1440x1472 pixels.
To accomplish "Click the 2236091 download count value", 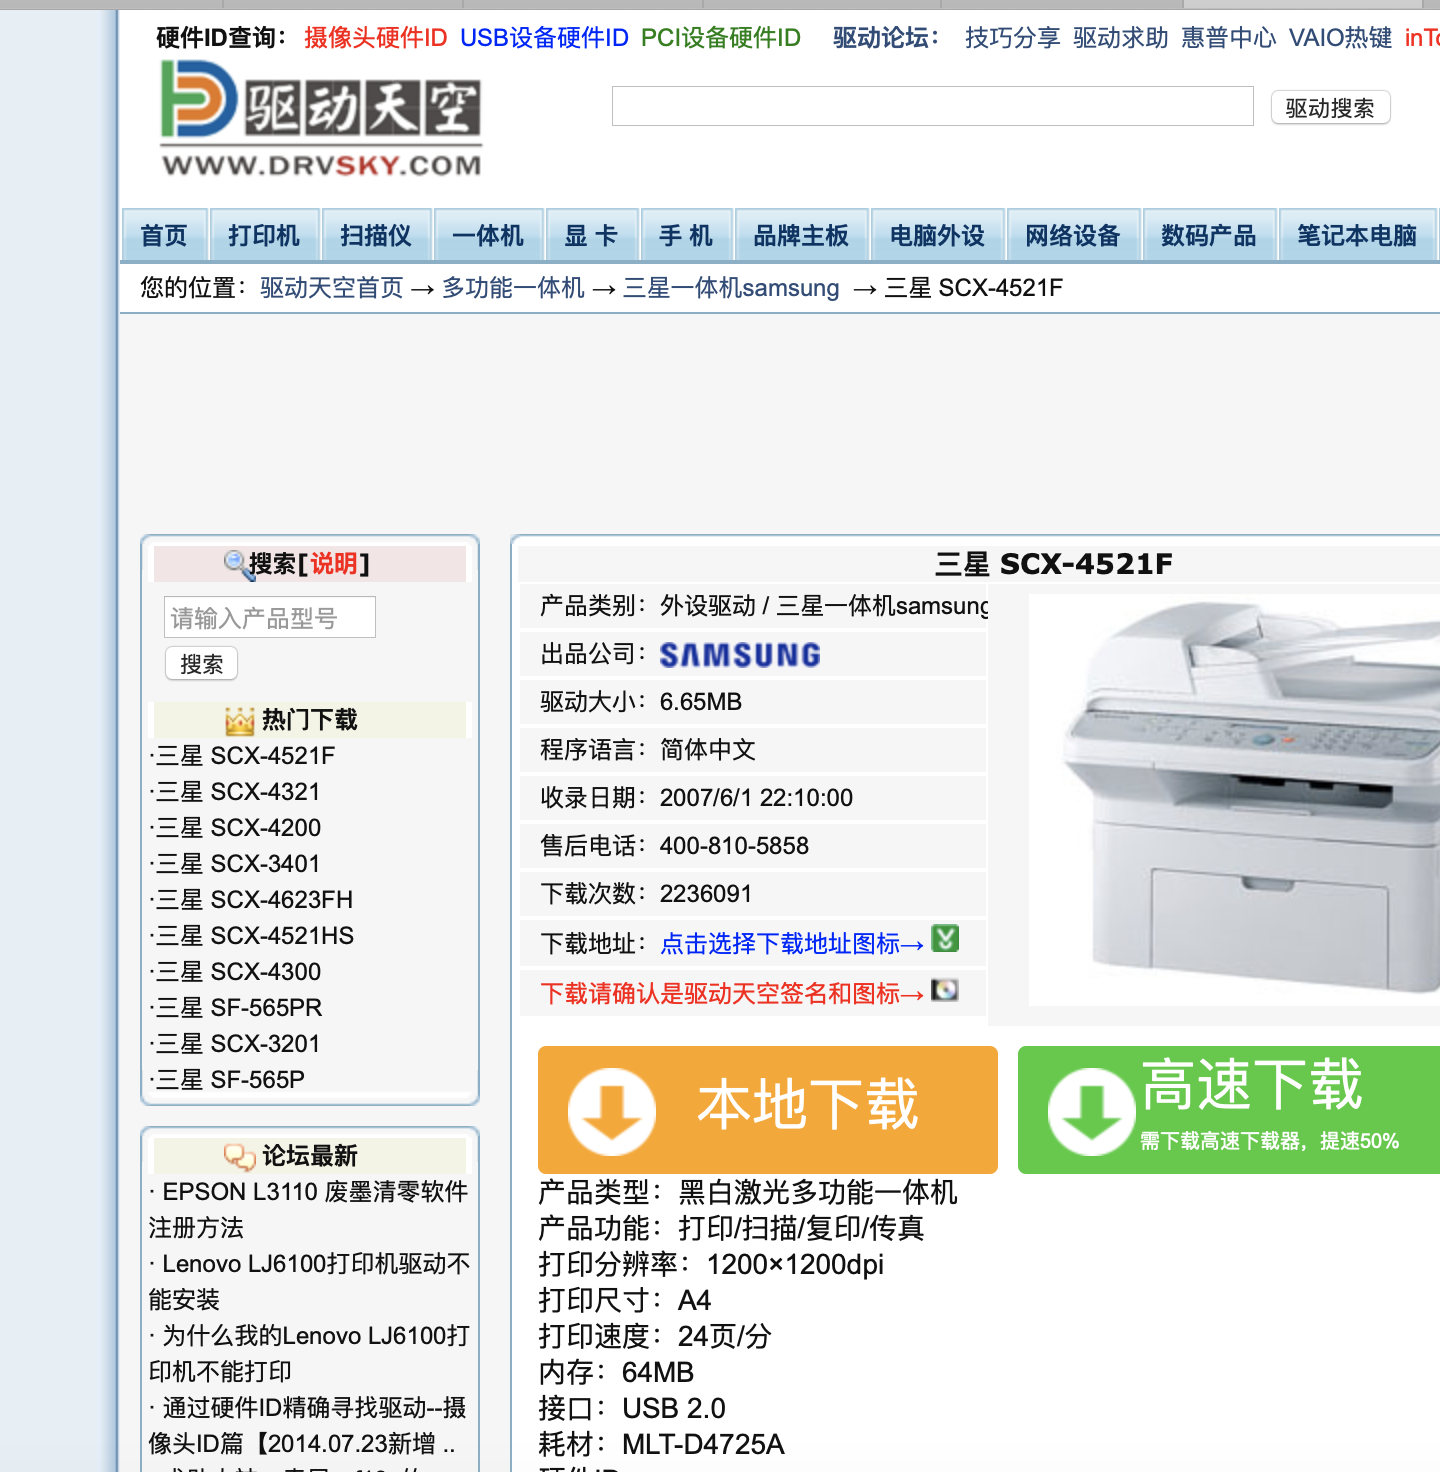I will tap(706, 893).
